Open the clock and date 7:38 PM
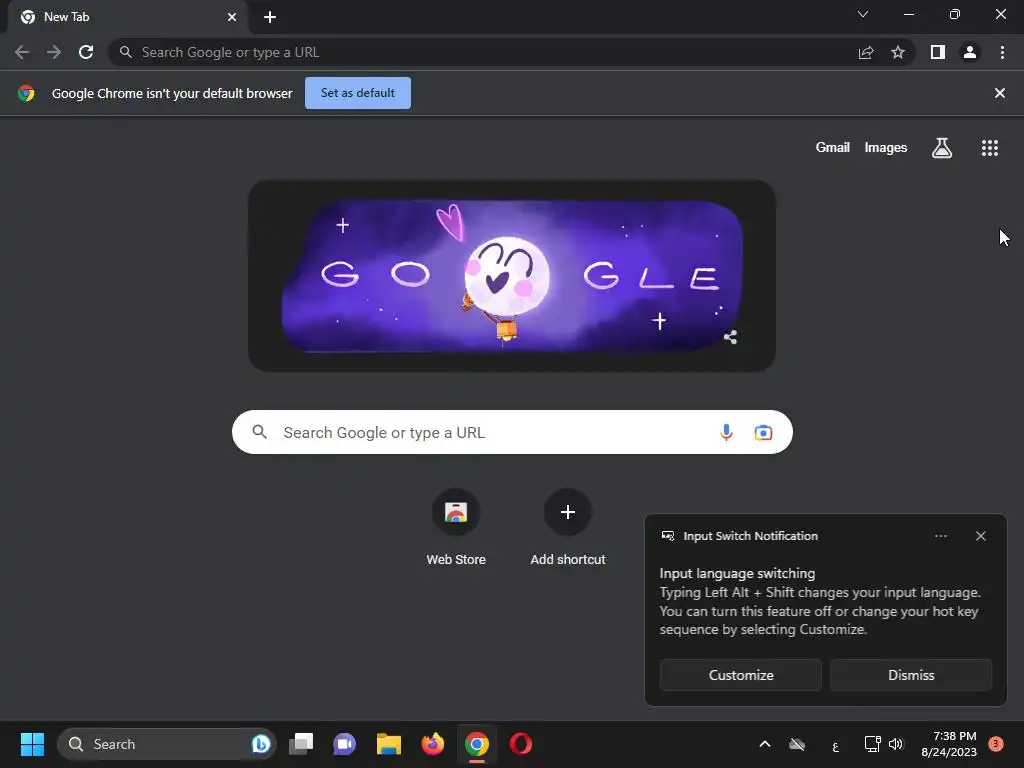1024x768 pixels. point(949,744)
